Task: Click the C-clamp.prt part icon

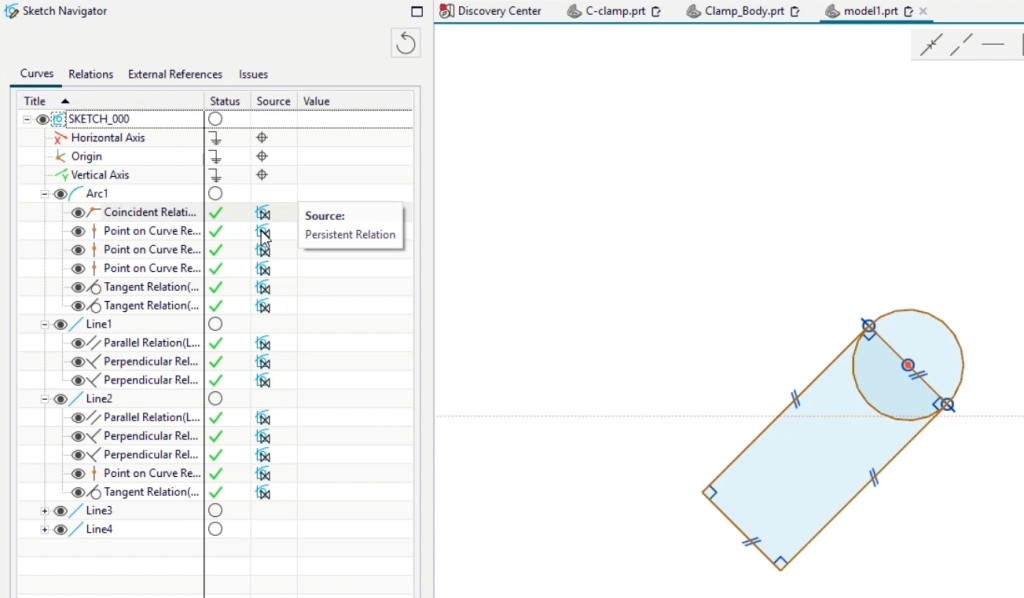Action: pos(574,11)
